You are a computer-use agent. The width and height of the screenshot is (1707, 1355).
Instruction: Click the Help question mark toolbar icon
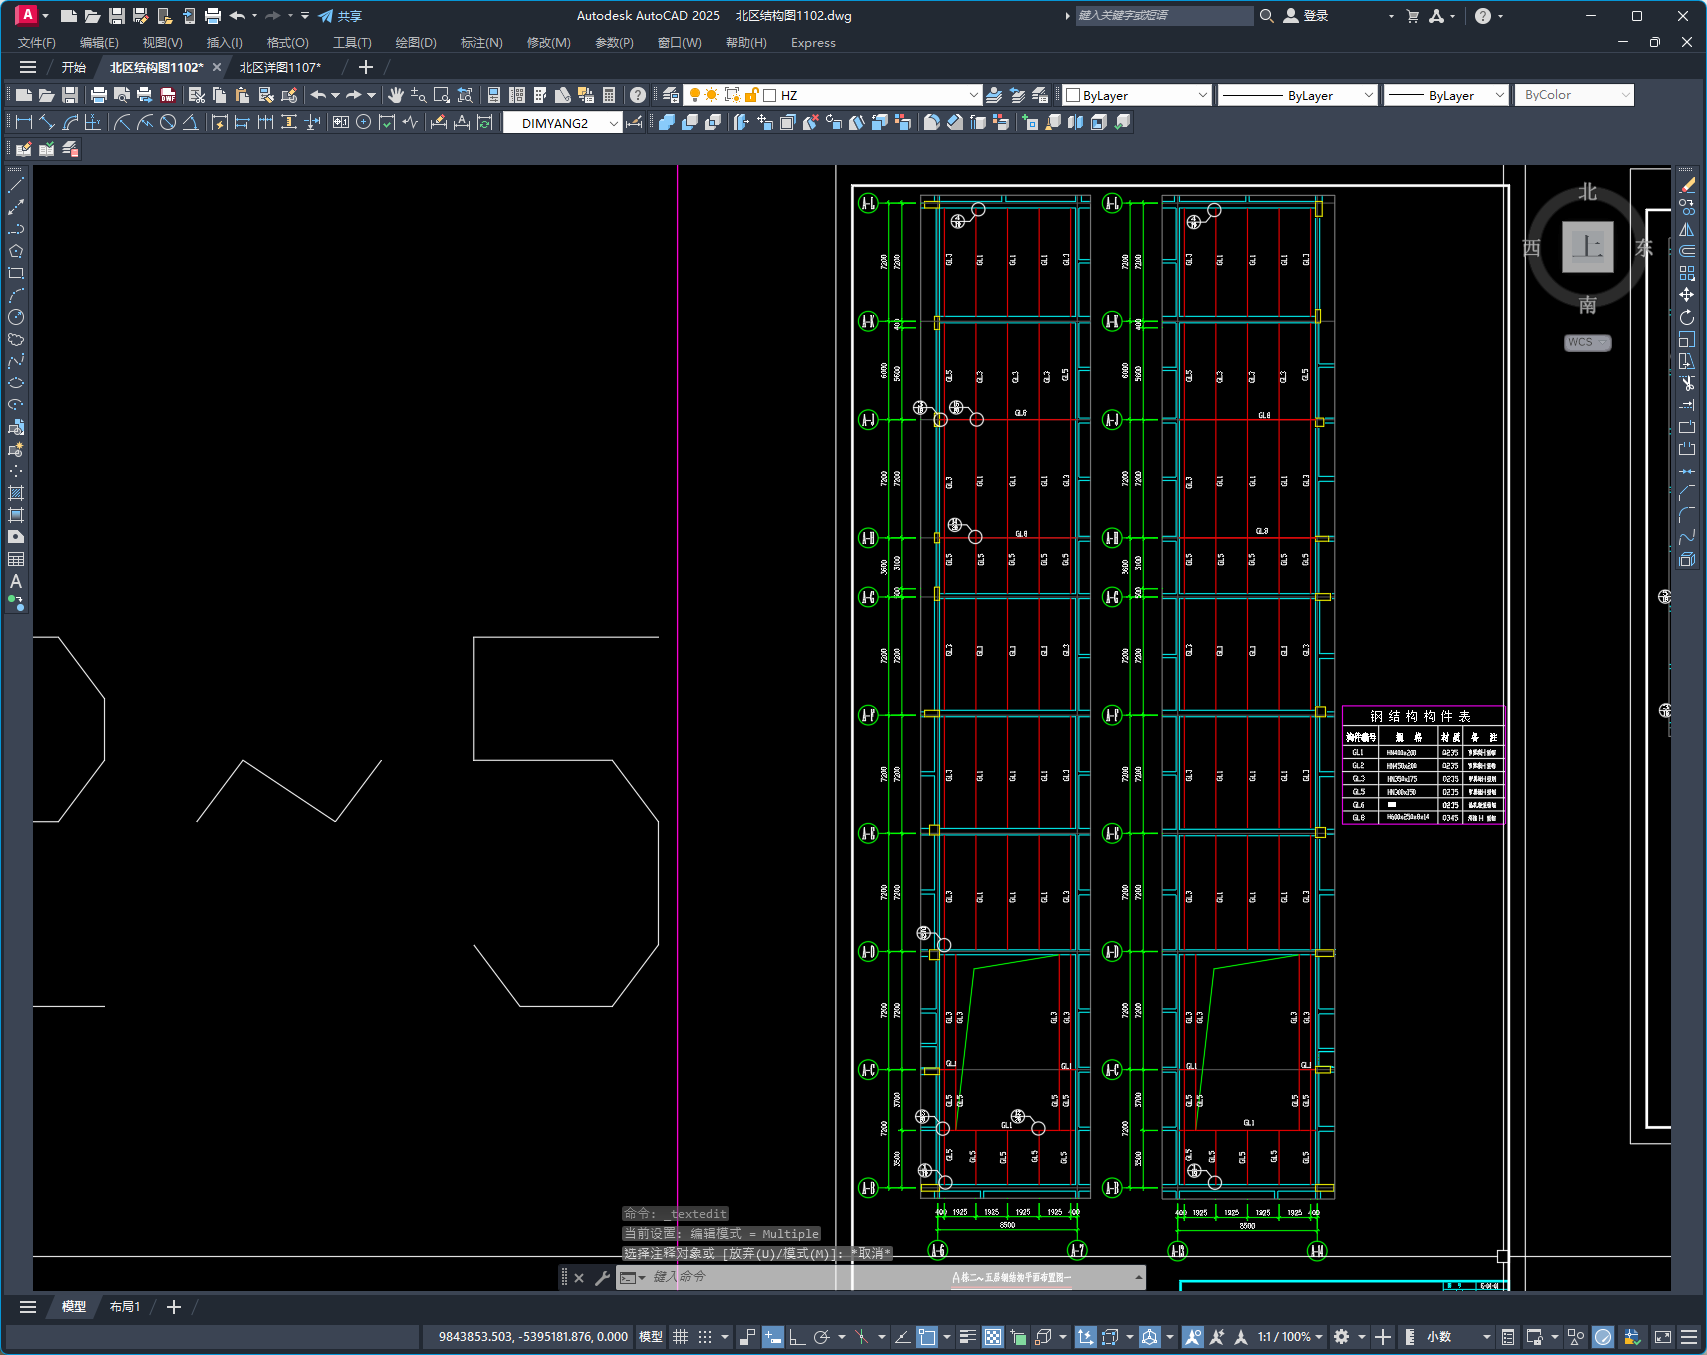pyautogui.click(x=638, y=95)
